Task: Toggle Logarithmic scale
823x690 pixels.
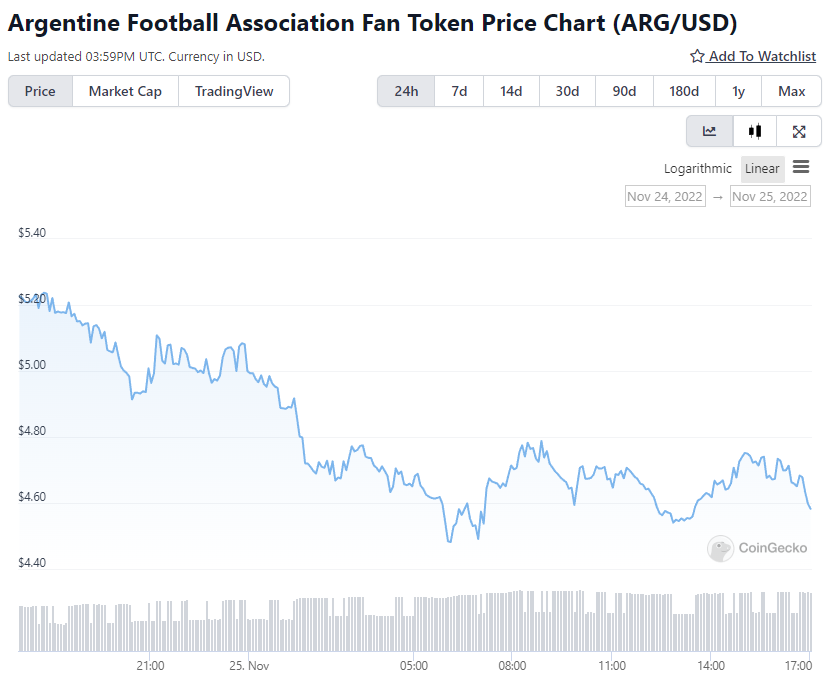Action: click(698, 168)
